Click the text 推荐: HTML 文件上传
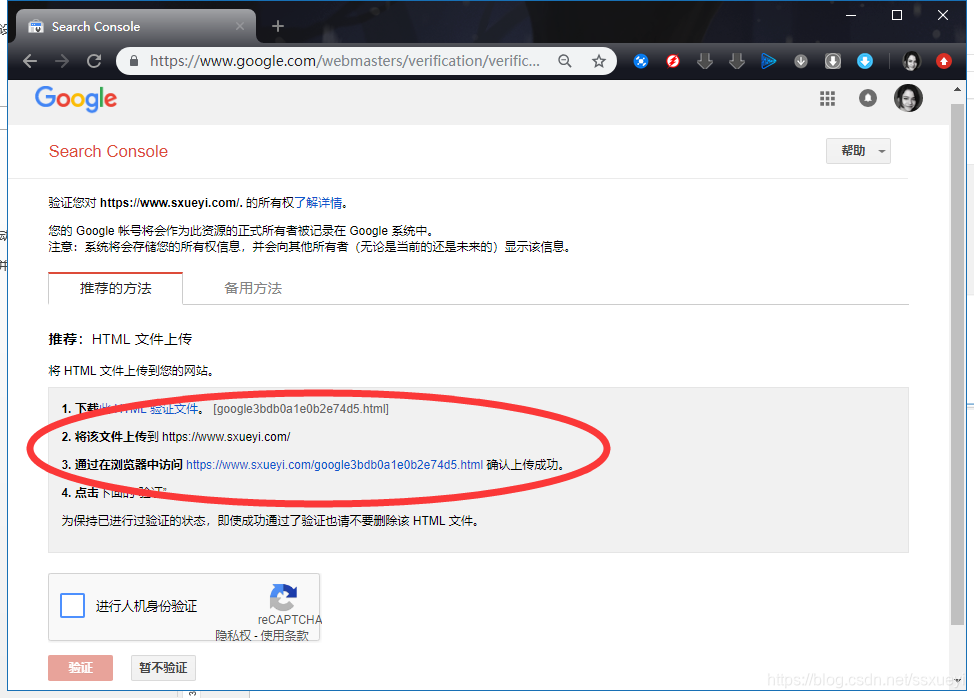974x698 pixels. pos(121,339)
